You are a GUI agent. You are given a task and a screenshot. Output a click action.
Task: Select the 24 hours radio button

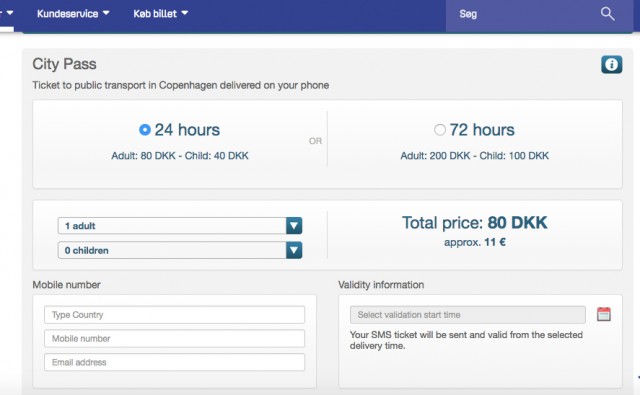(x=144, y=130)
